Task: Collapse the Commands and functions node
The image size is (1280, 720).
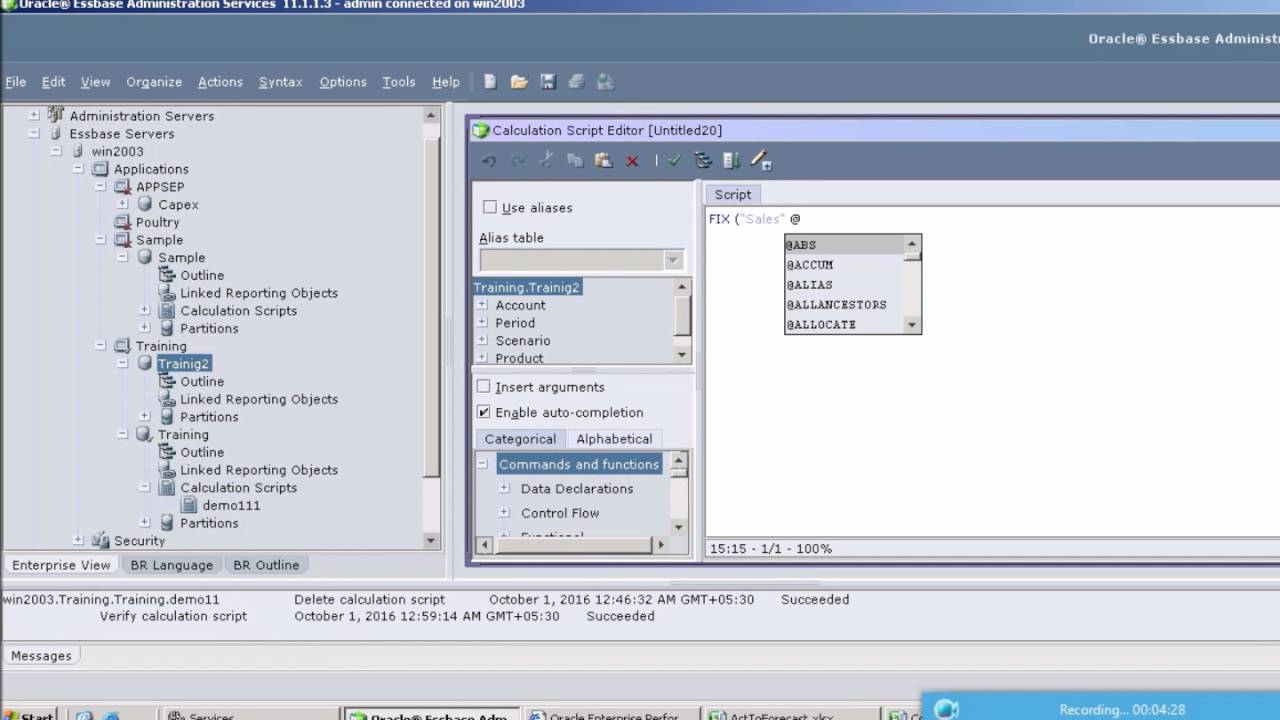Action: click(483, 464)
